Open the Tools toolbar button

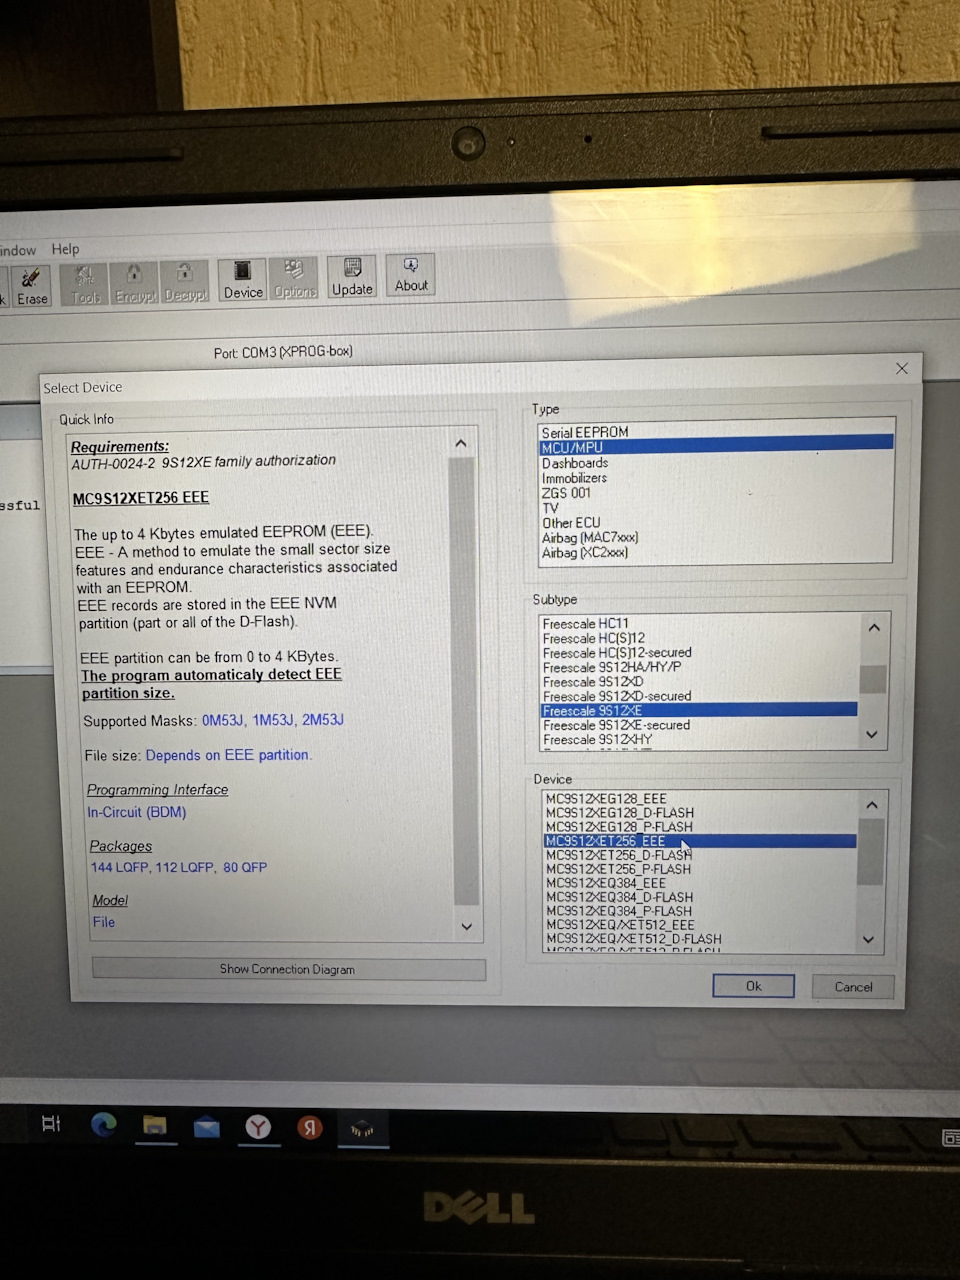(85, 284)
